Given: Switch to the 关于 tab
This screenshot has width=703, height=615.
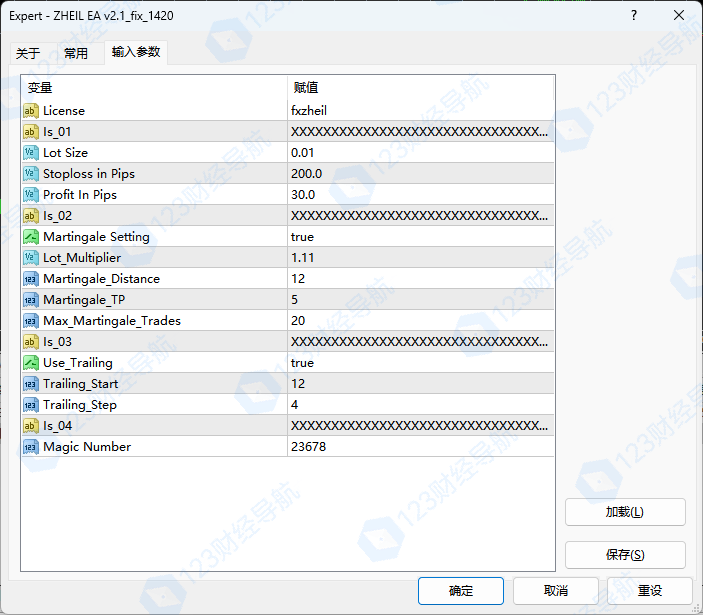Looking at the screenshot, I should 28,53.
